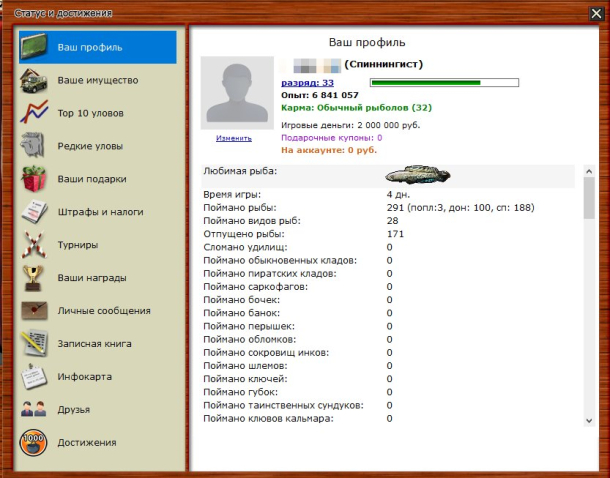Viewport: 610px width, 478px height.
Task: Click the profile avatar placeholder image
Action: tap(237, 92)
